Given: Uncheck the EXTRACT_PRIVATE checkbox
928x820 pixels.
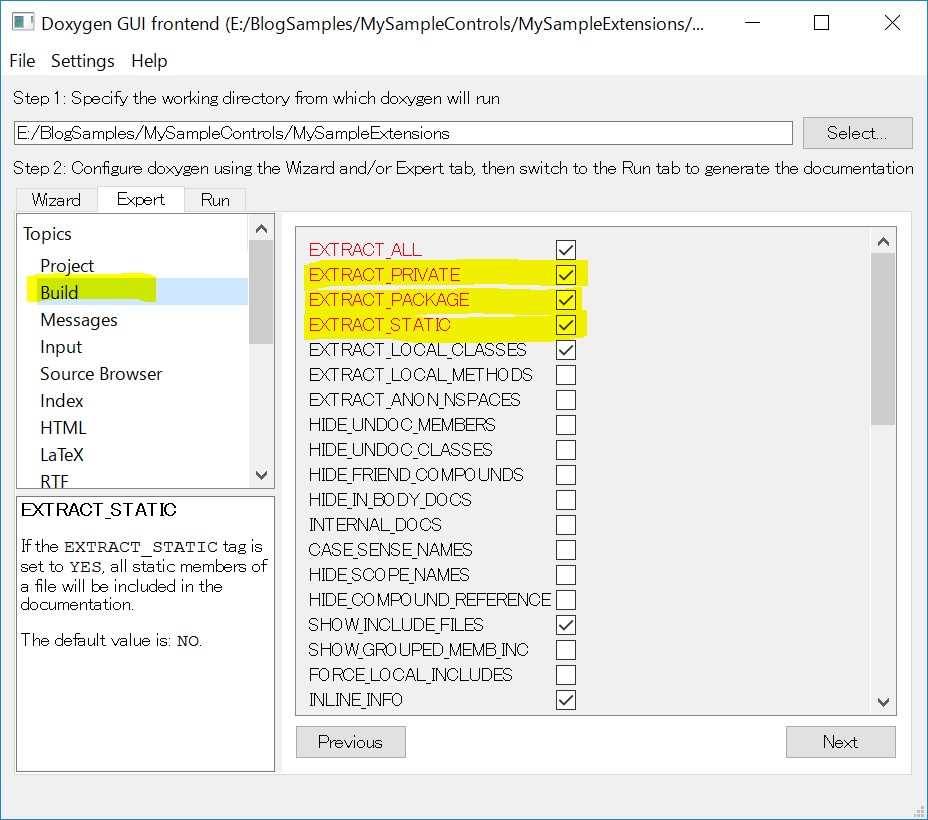Looking at the screenshot, I should [566, 275].
